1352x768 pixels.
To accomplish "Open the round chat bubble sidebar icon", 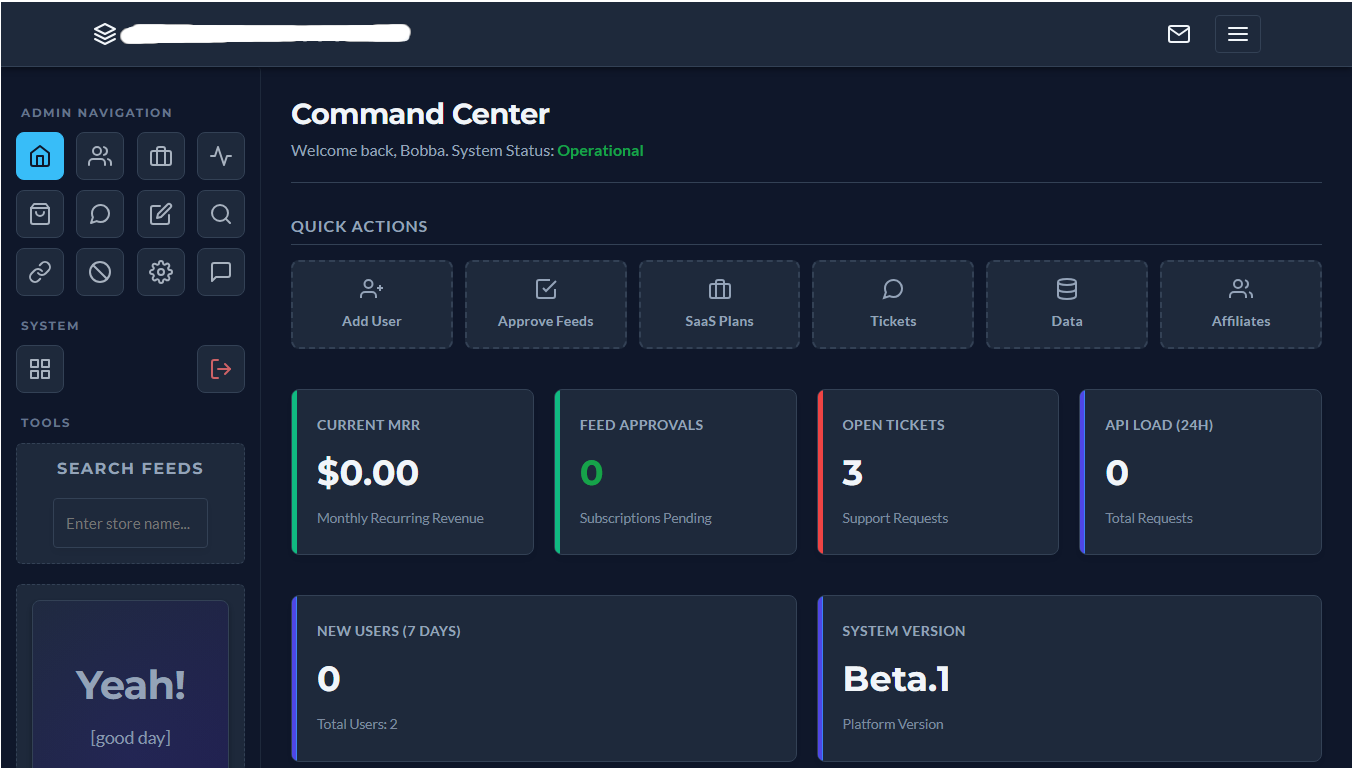I will (x=100, y=214).
